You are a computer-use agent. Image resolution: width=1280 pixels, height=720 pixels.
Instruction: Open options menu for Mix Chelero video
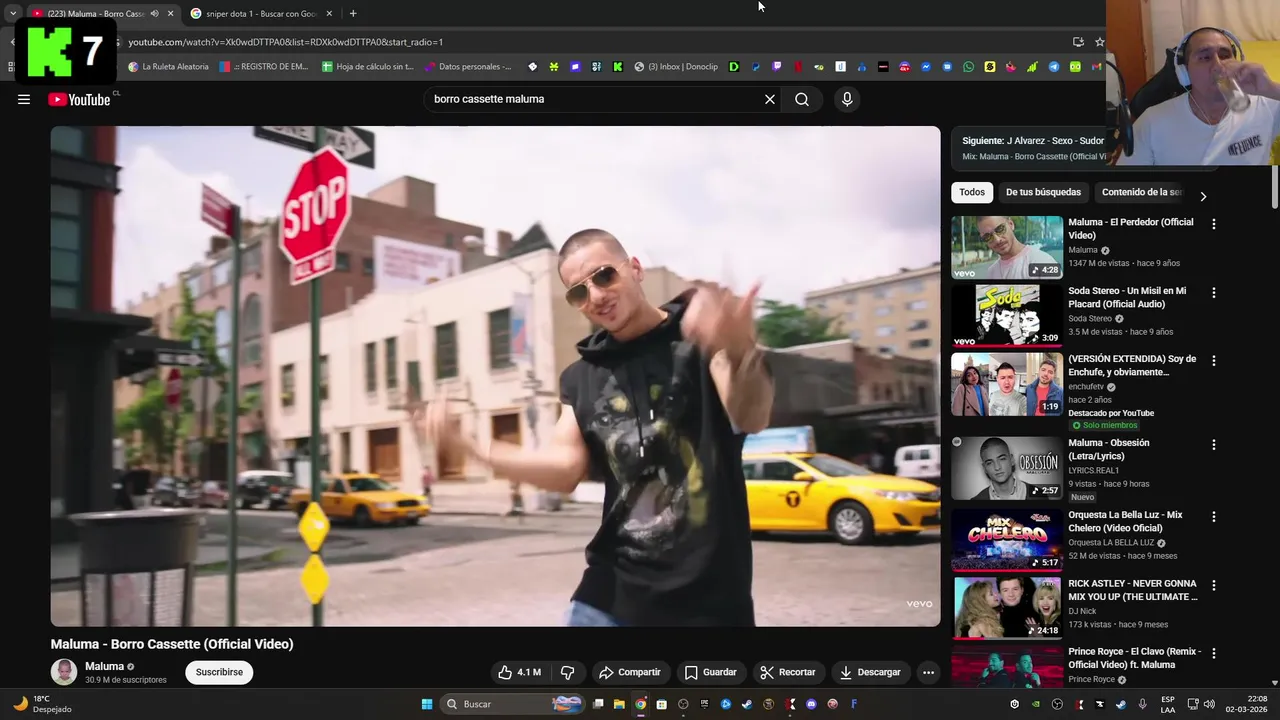pos(1214,517)
